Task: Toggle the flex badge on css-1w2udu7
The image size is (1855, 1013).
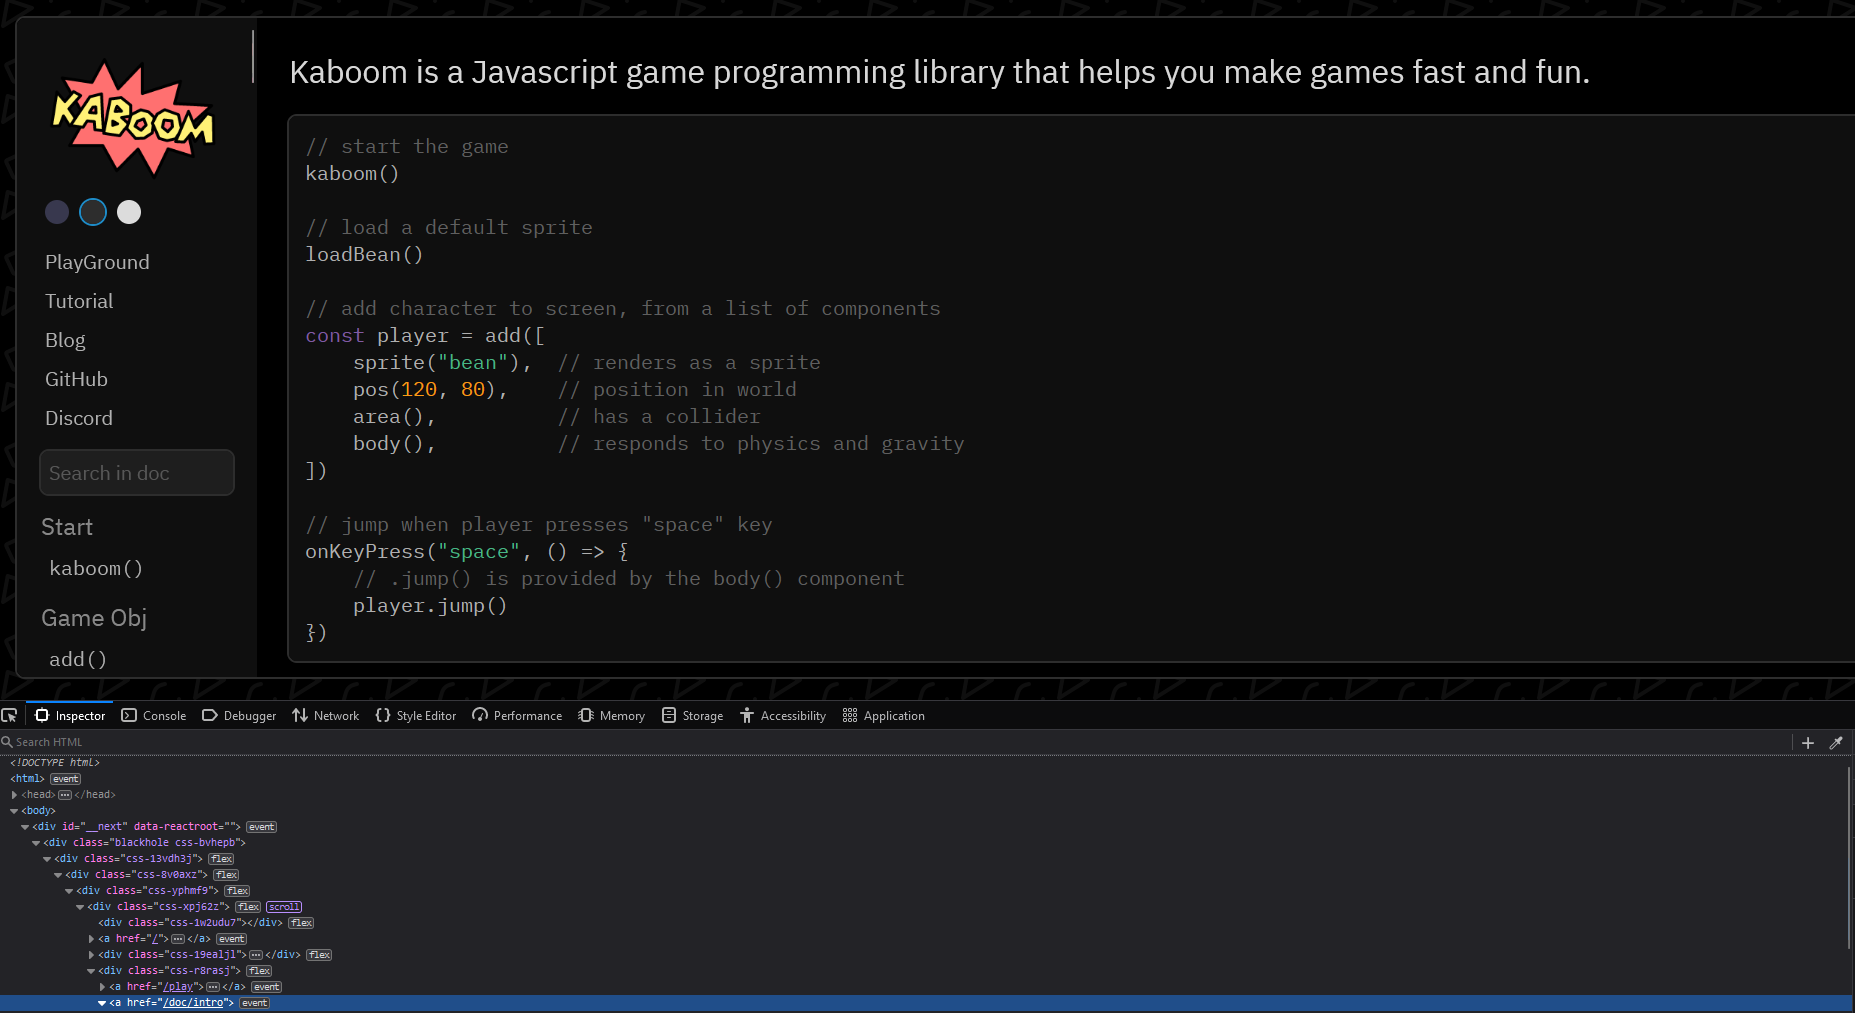Action: coord(302,923)
